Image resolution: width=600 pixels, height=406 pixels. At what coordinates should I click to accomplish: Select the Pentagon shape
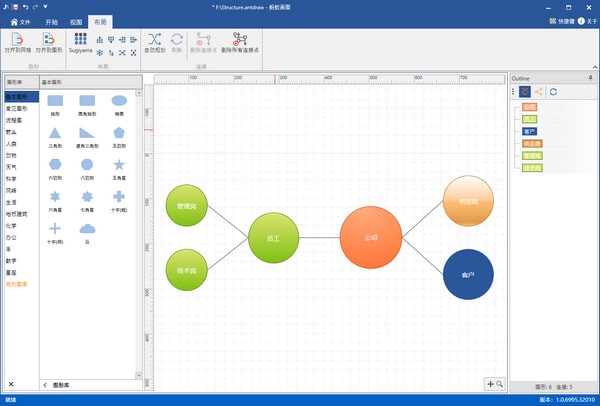(119, 133)
